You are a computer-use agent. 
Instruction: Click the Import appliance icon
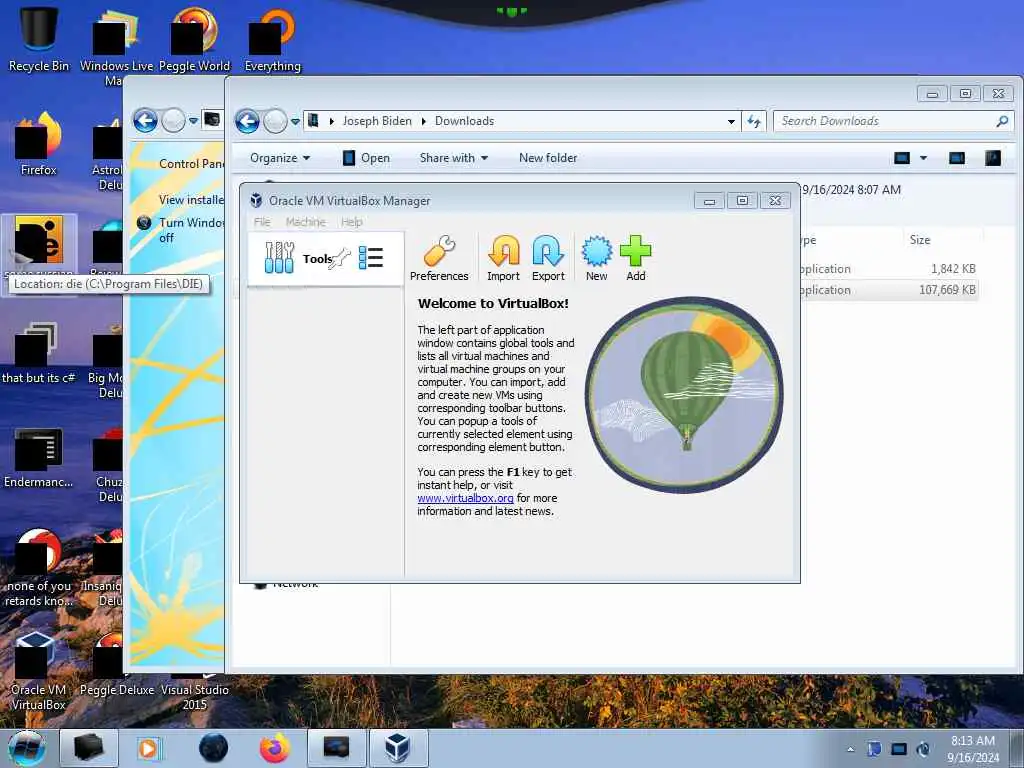coord(503,259)
